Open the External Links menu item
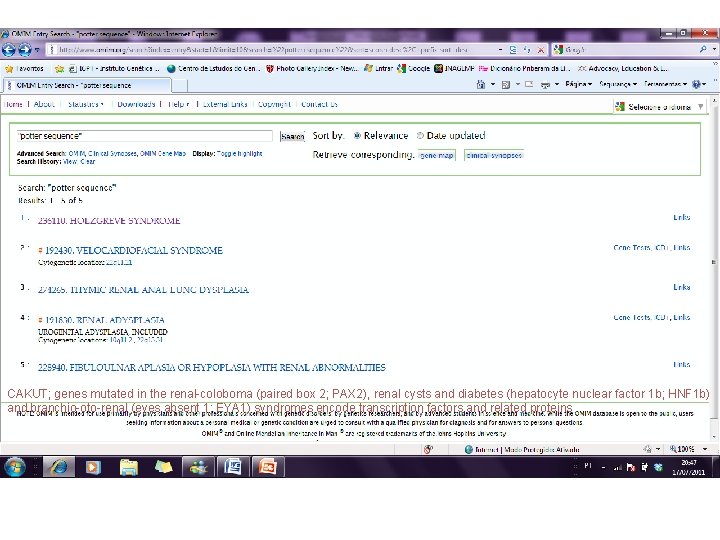This screenshot has height=540, width=720. coord(225,104)
